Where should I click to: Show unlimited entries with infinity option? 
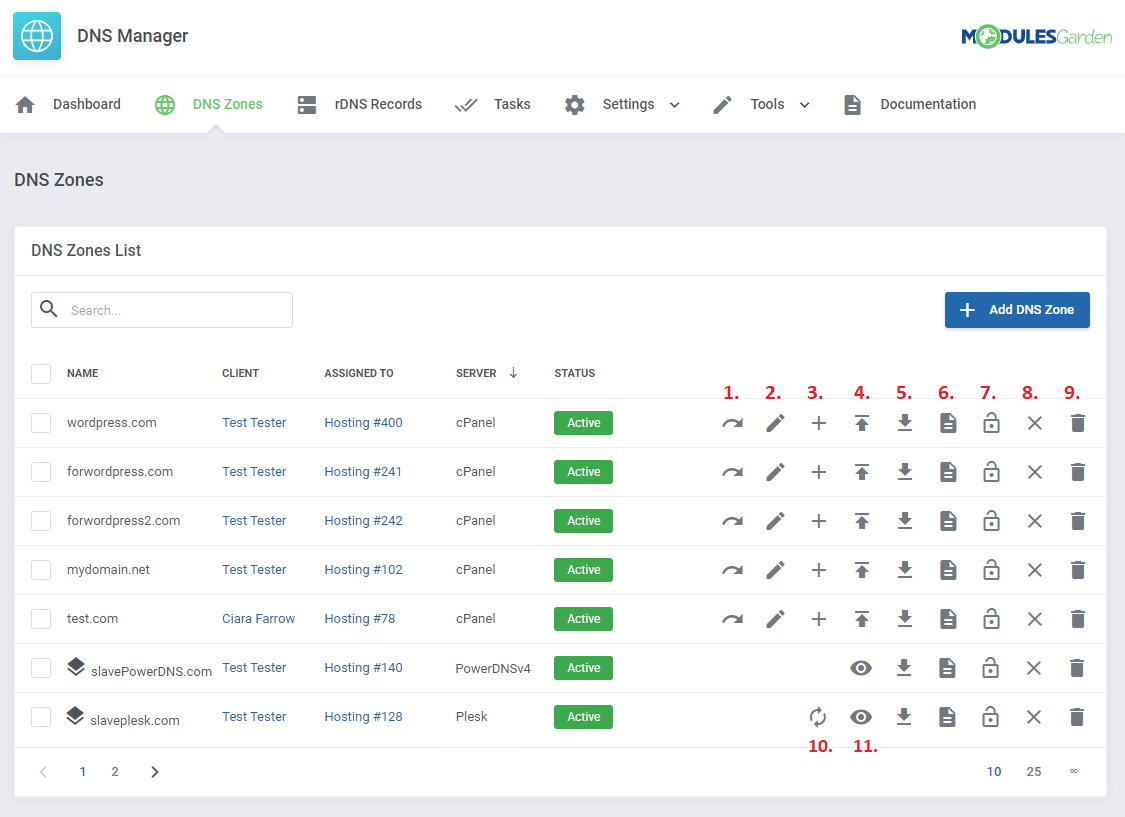tap(1073, 771)
